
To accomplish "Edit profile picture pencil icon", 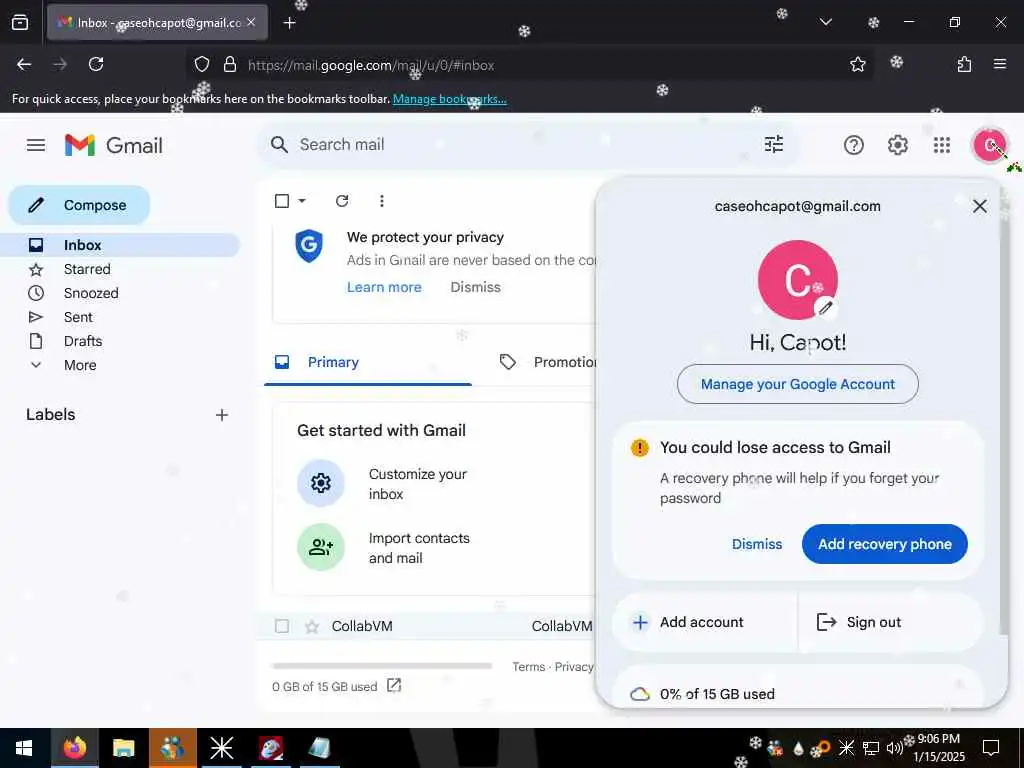I will coord(826,307).
